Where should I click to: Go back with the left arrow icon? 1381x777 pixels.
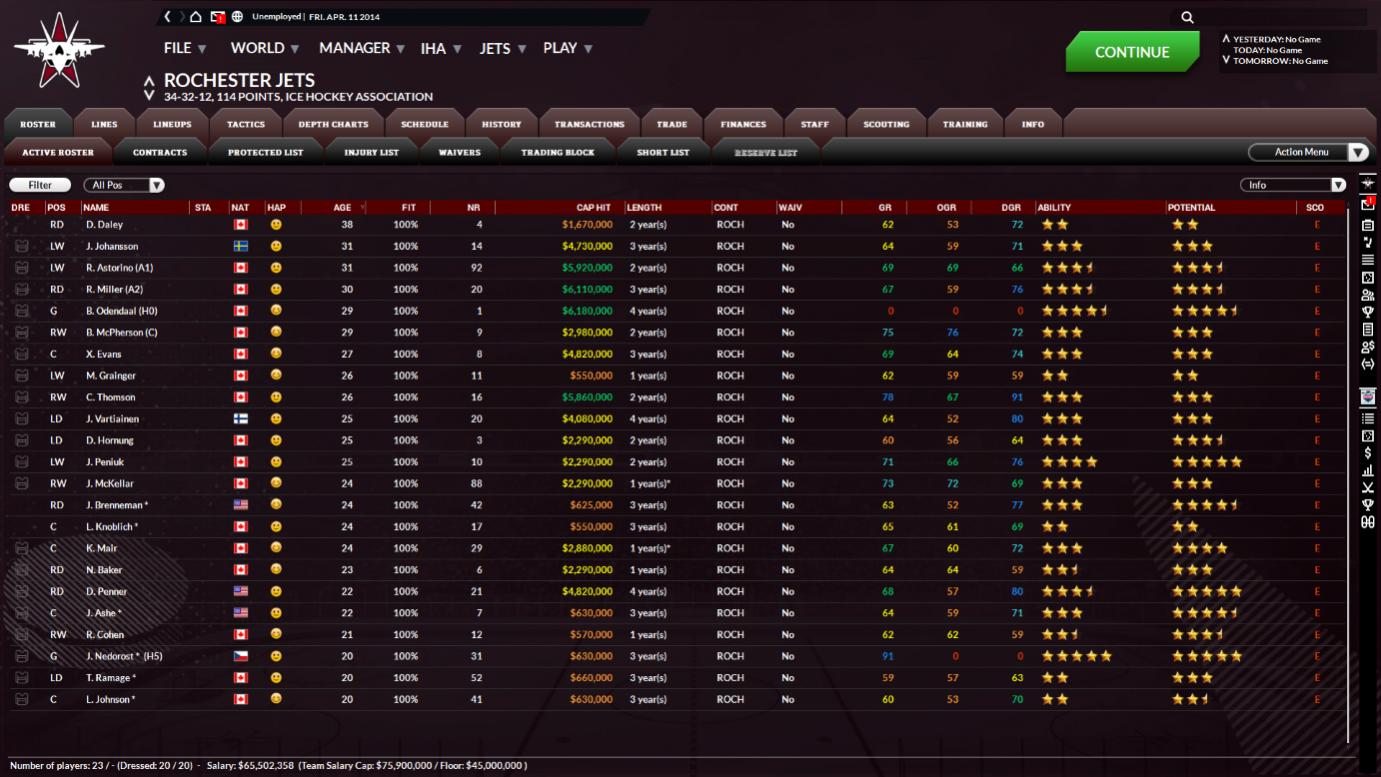(168, 17)
